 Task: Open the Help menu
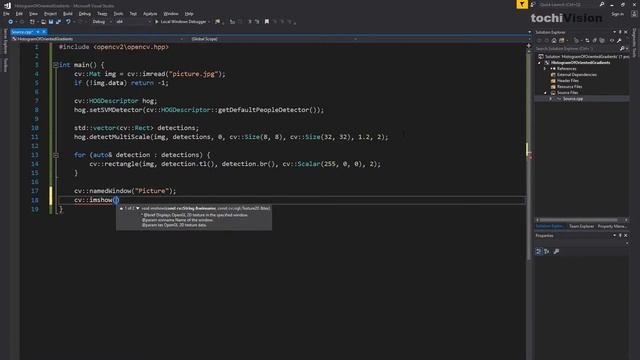[x=189, y=14]
